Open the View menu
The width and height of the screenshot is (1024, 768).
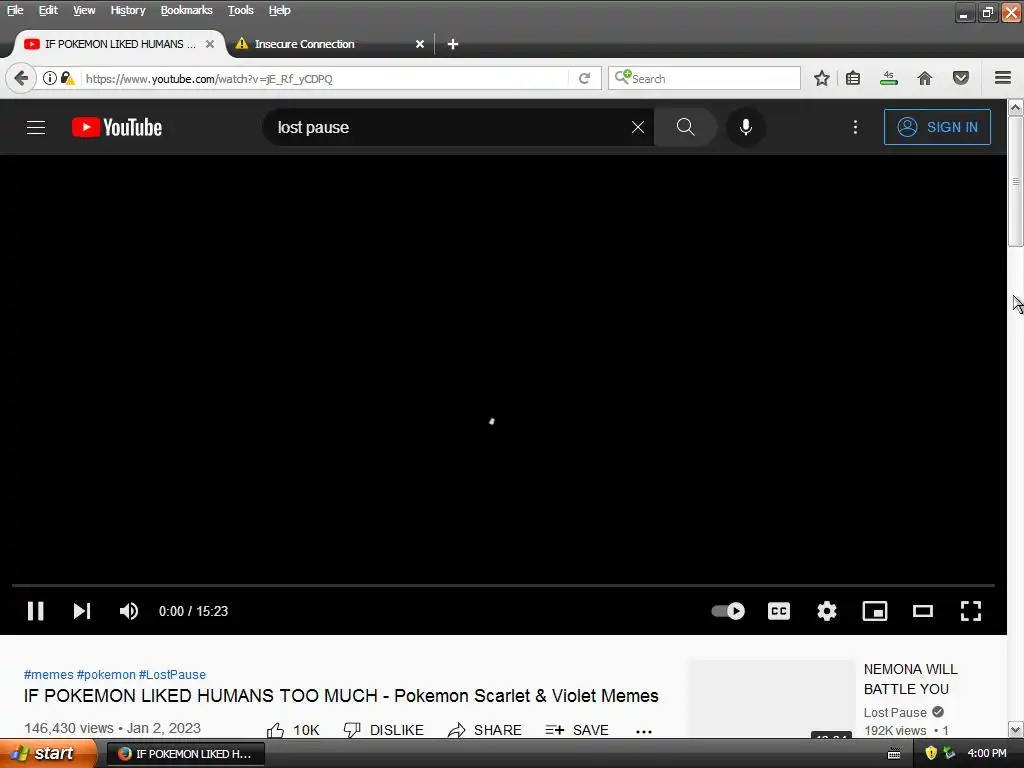tap(84, 10)
